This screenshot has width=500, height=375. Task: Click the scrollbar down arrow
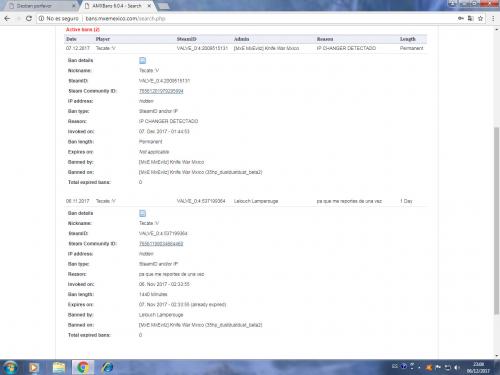point(497,356)
